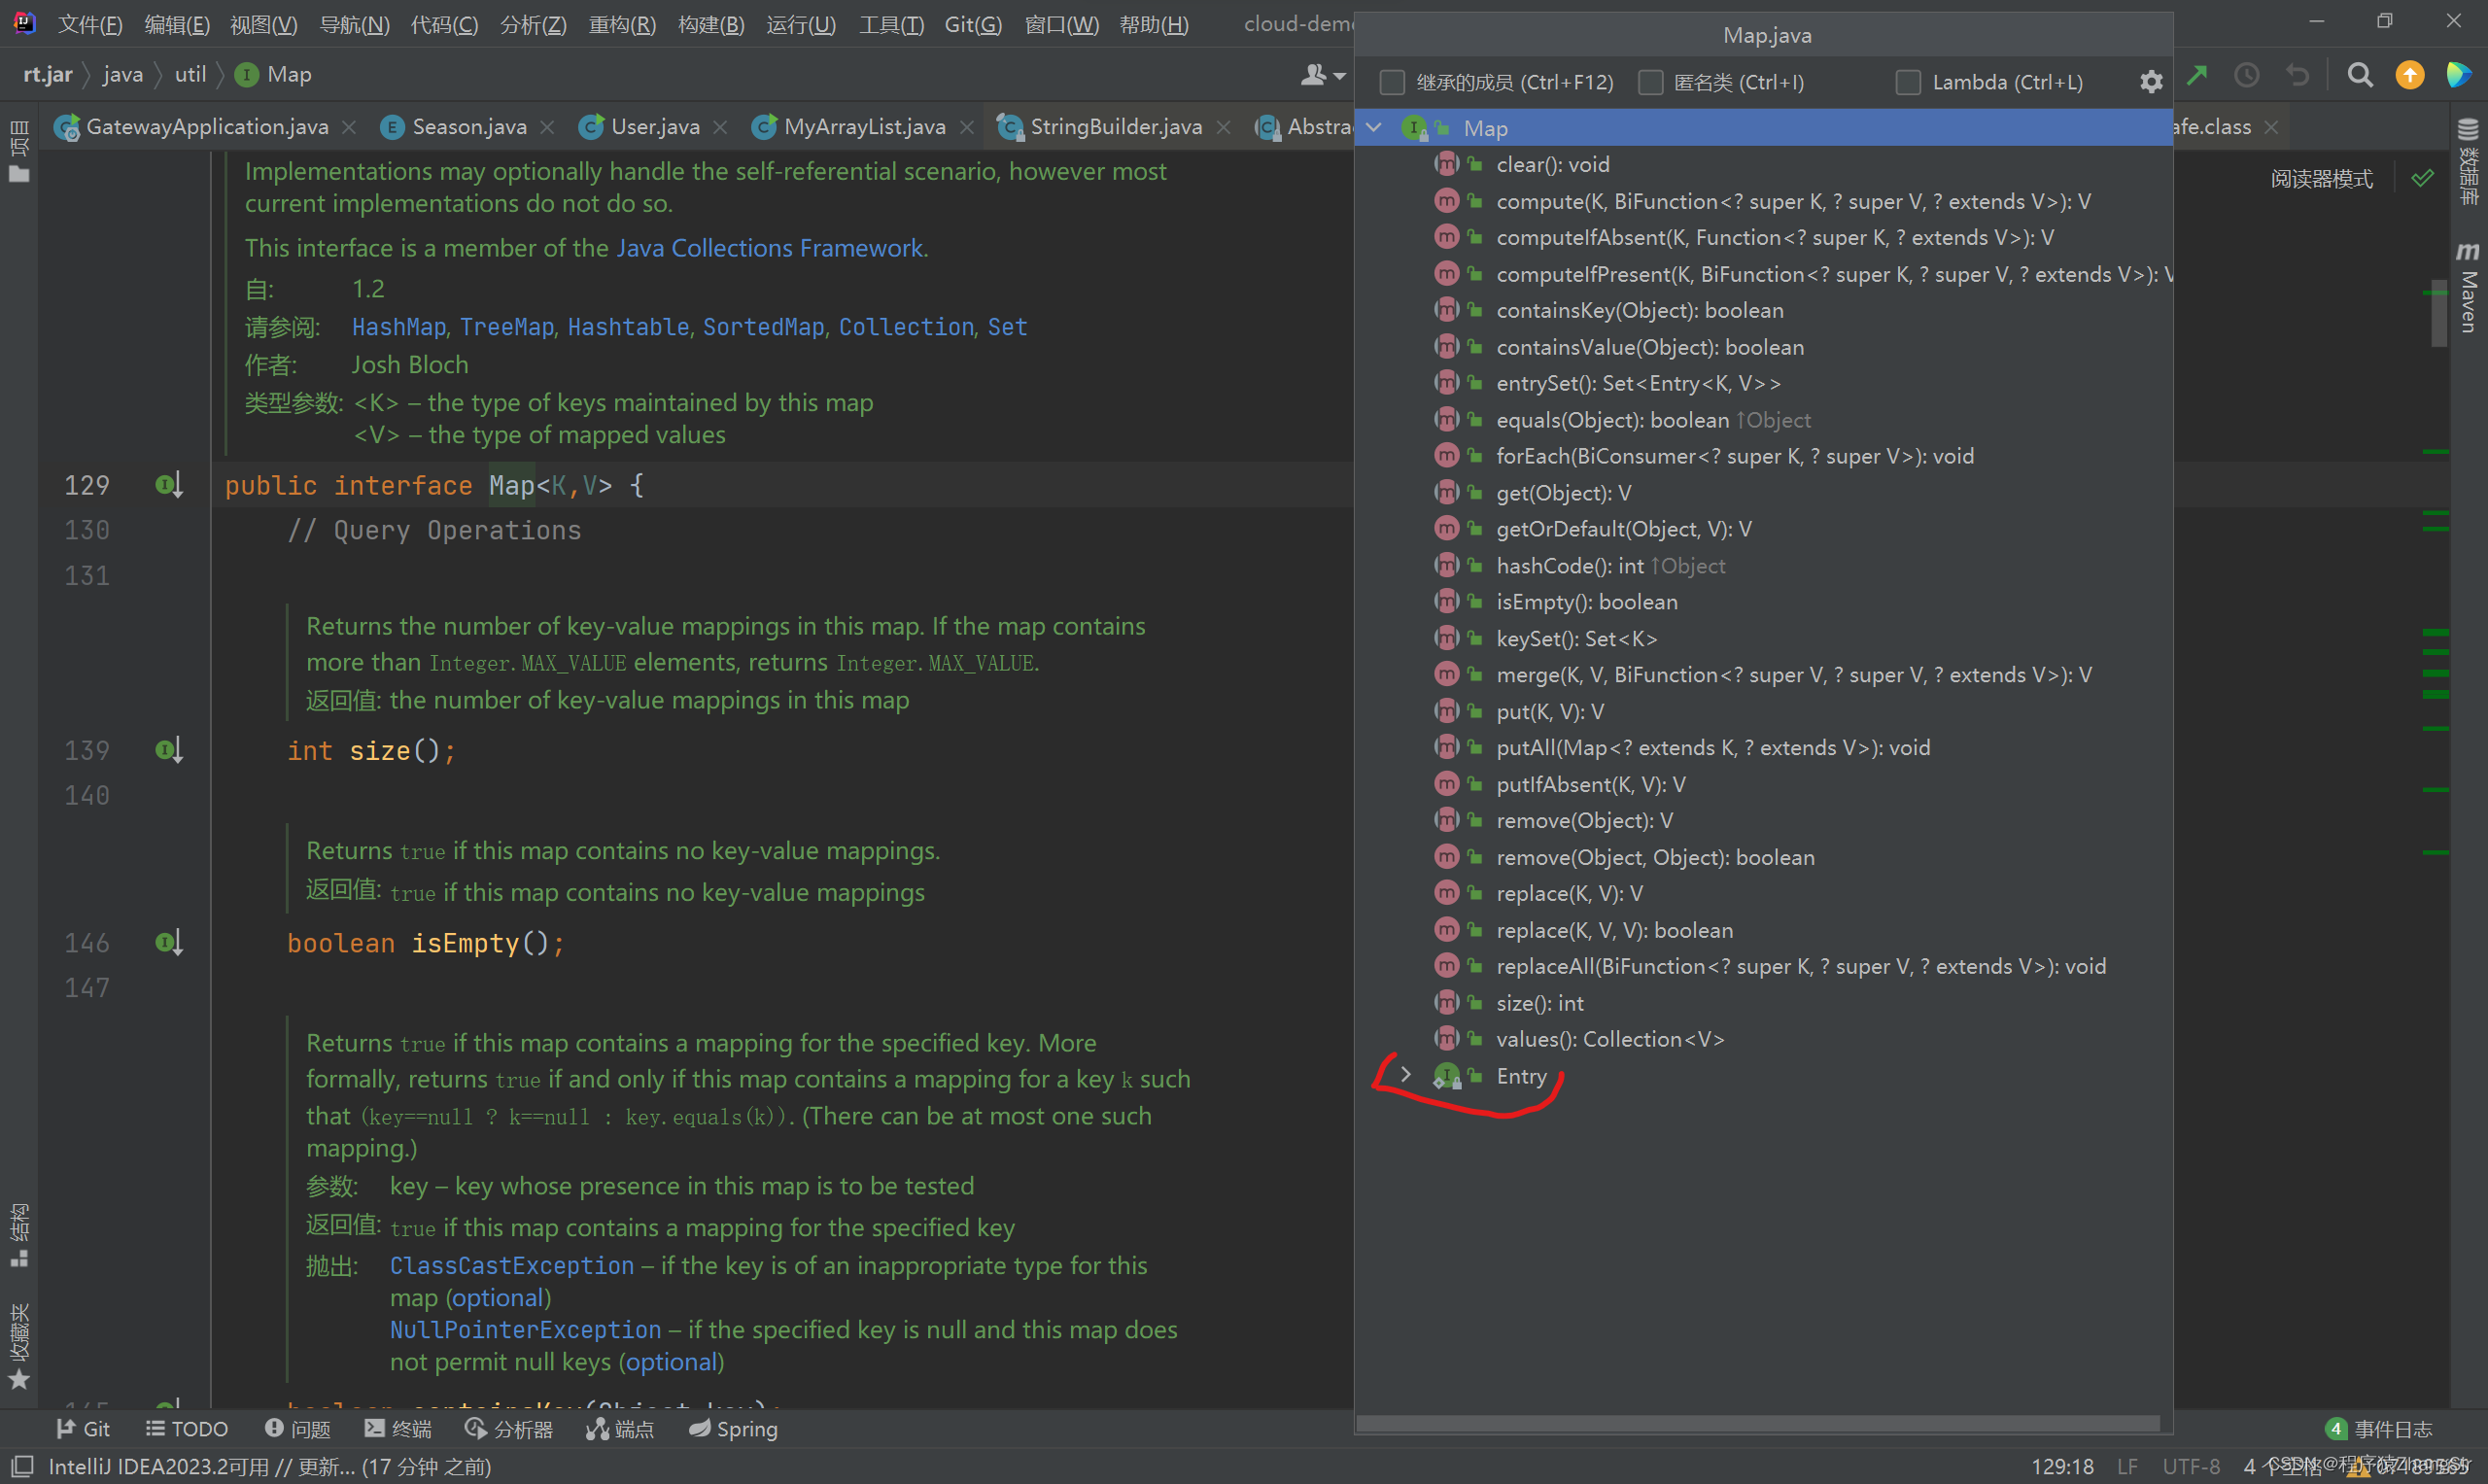
Task: Tick the 匿名类 checkbox
Action: tap(1650, 82)
